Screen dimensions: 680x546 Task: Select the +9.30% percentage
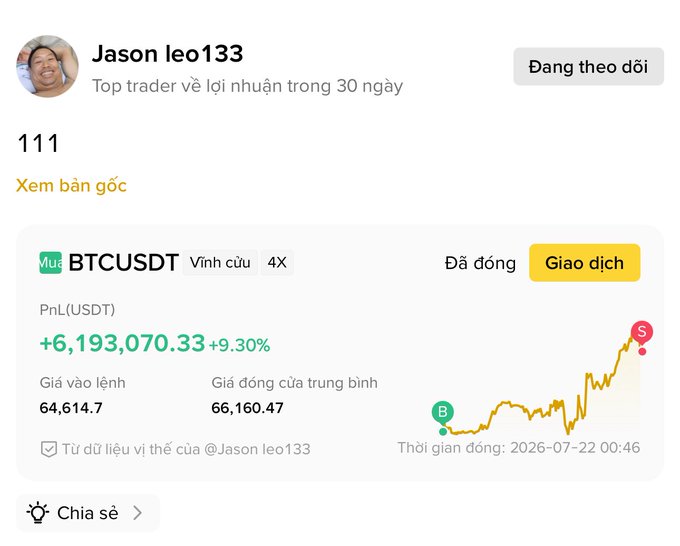tap(239, 345)
